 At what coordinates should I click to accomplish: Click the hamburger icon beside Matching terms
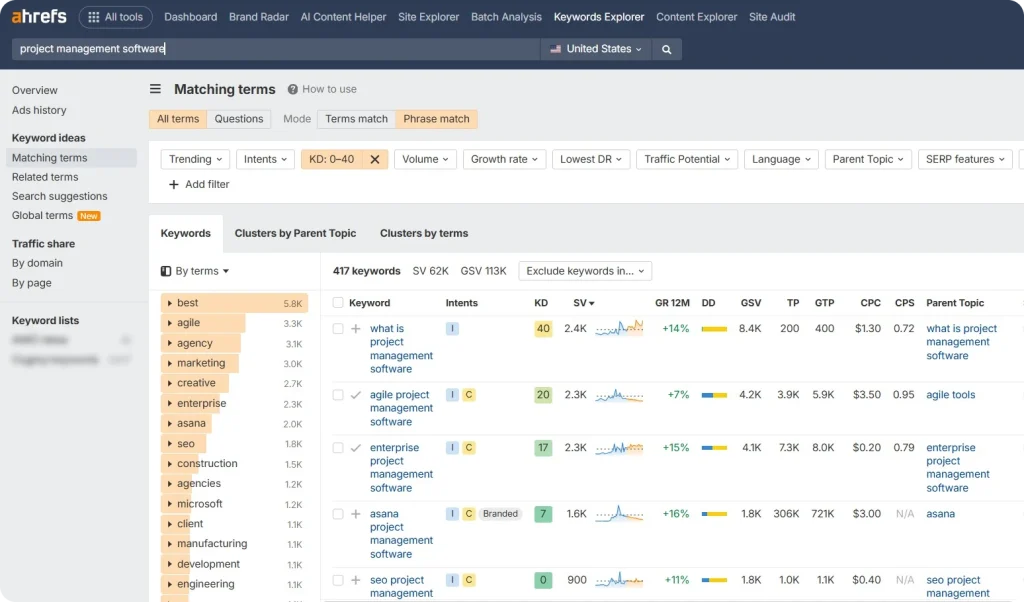click(157, 89)
